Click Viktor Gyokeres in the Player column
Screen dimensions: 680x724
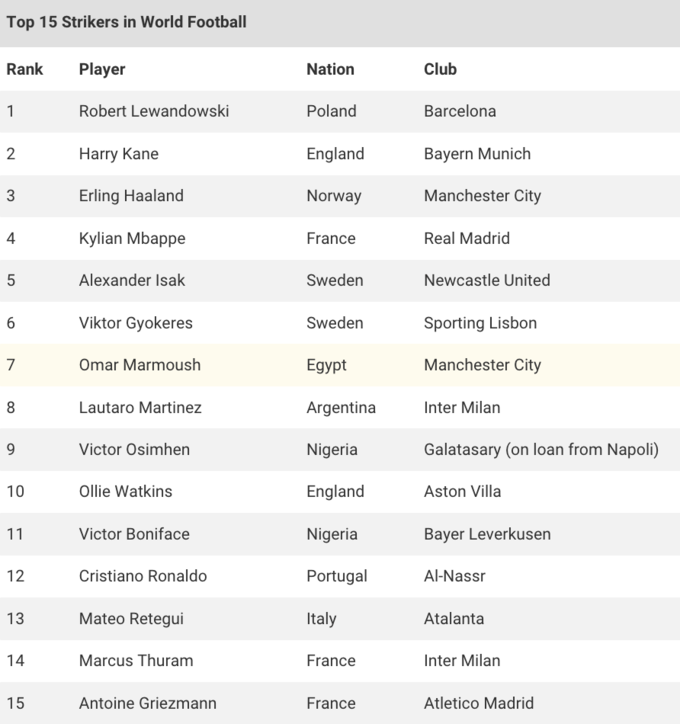pyautogui.click(x=136, y=323)
